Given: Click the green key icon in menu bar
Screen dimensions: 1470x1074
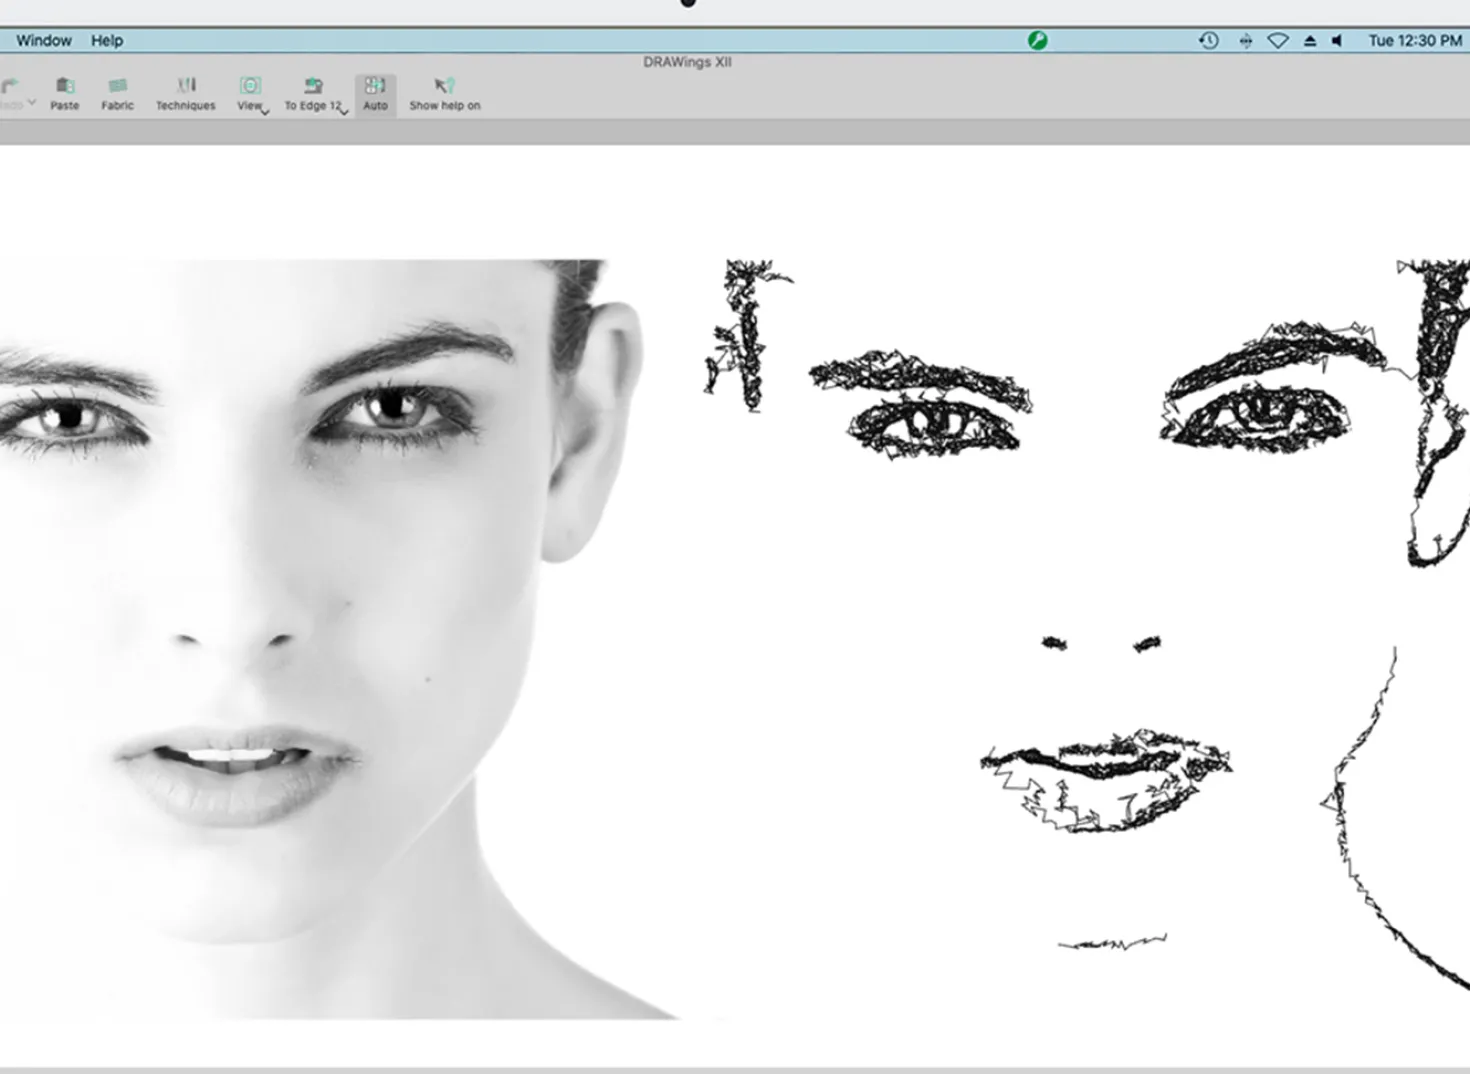Looking at the screenshot, I should 1037,40.
